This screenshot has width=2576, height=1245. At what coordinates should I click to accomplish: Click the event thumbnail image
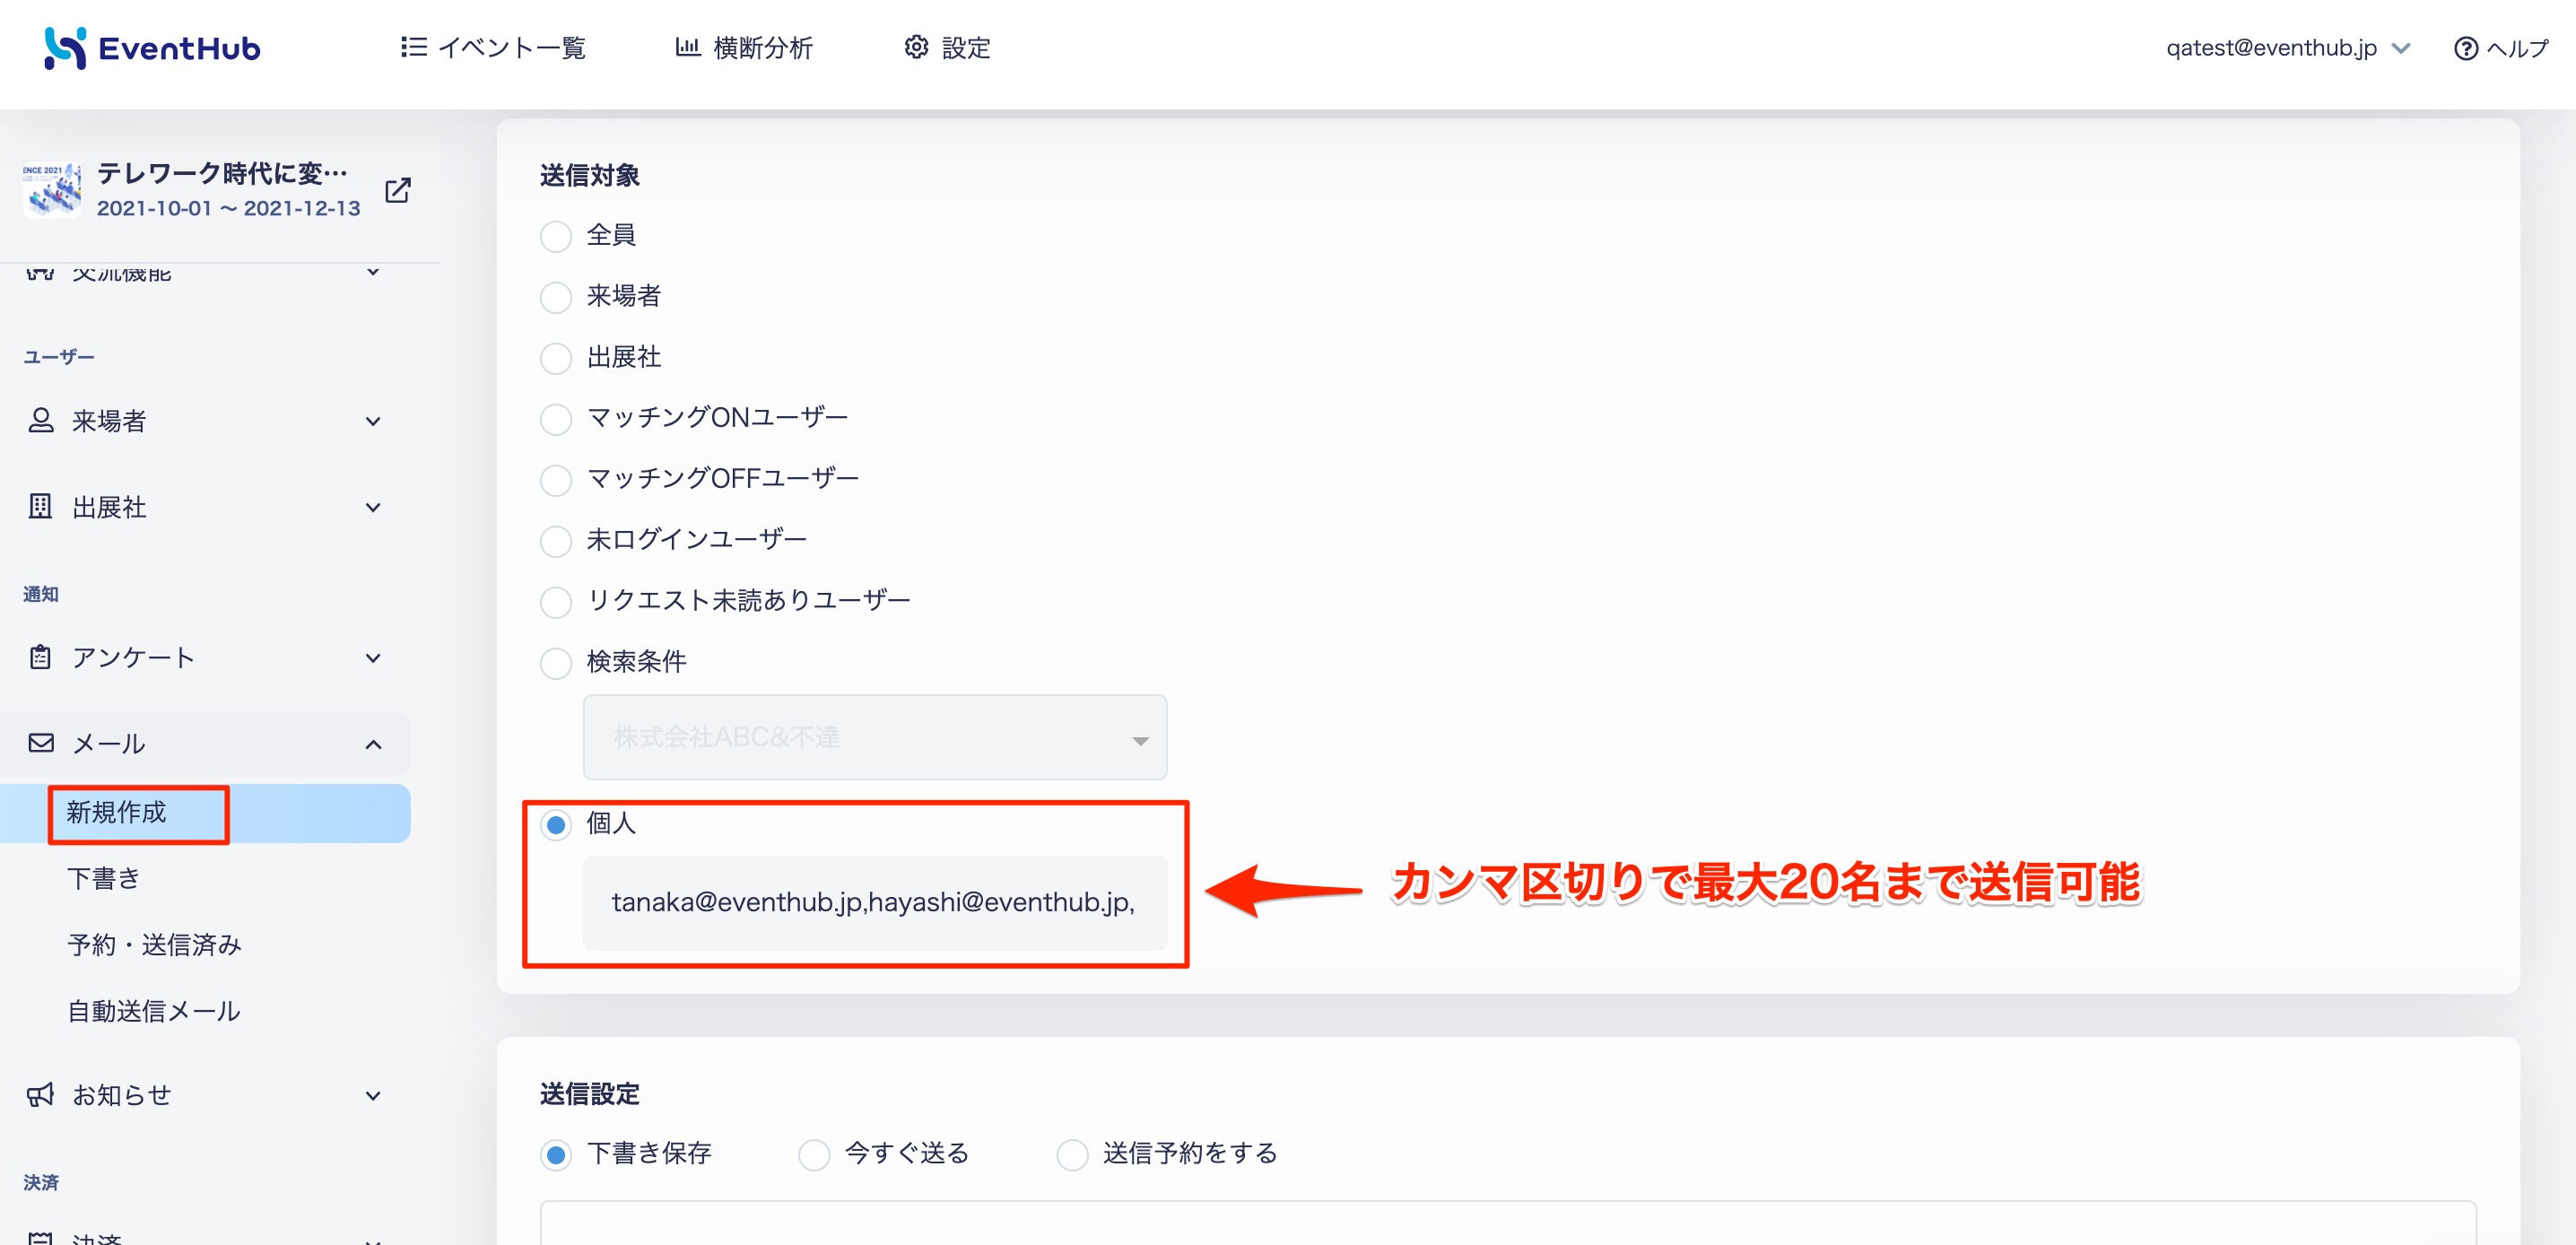click(x=52, y=190)
